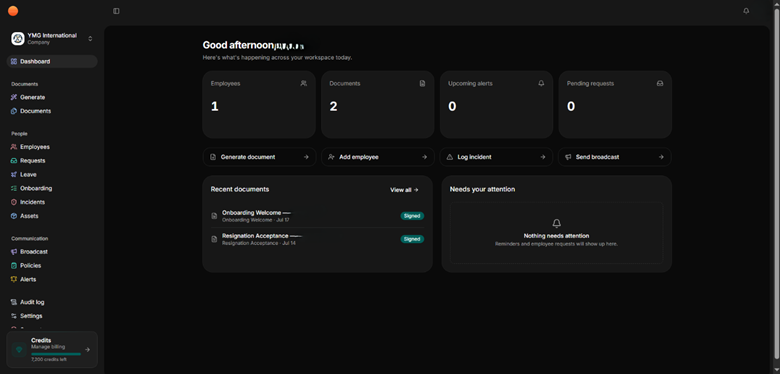Click the Nothing needs attention bell icon
Viewport: 780px width, 374px height.
coord(557,223)
